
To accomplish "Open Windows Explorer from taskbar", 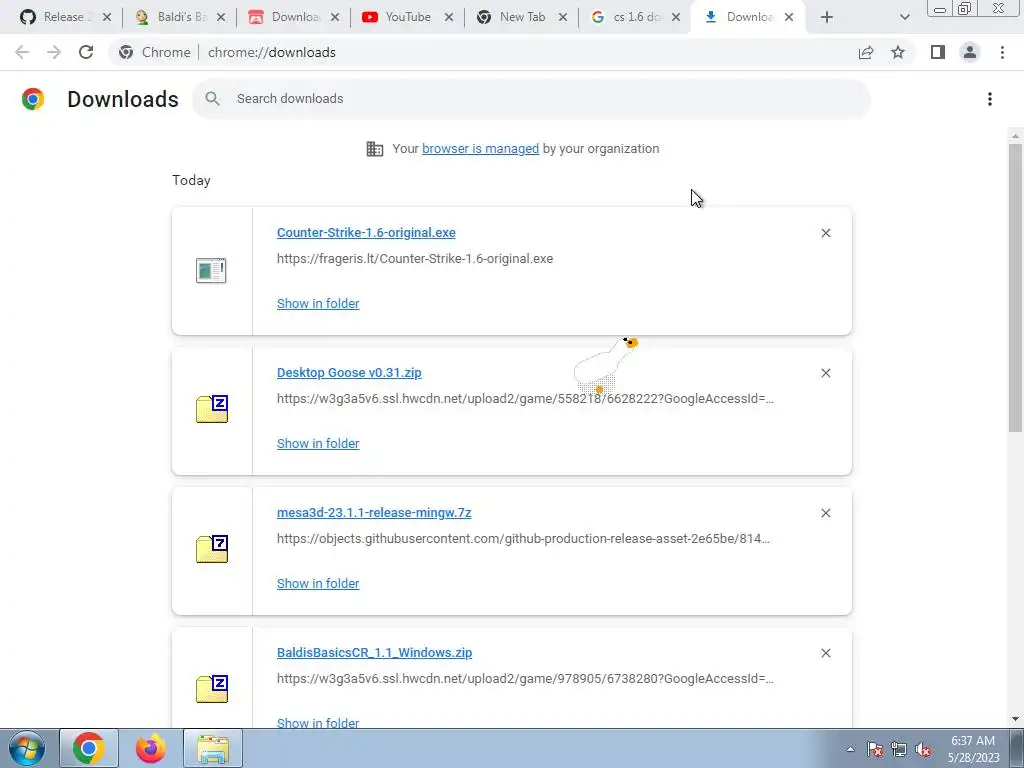I will 213,748.
